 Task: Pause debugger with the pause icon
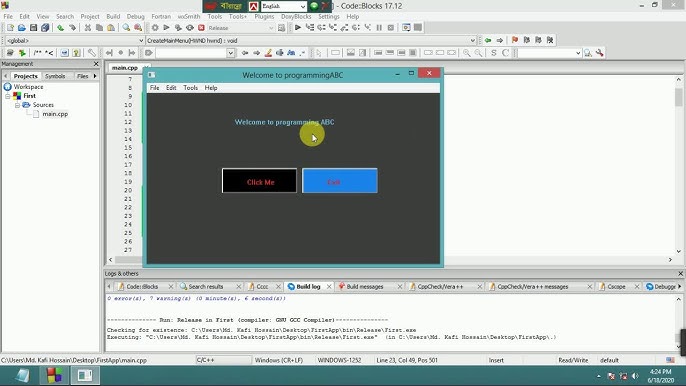click(379, 28)
